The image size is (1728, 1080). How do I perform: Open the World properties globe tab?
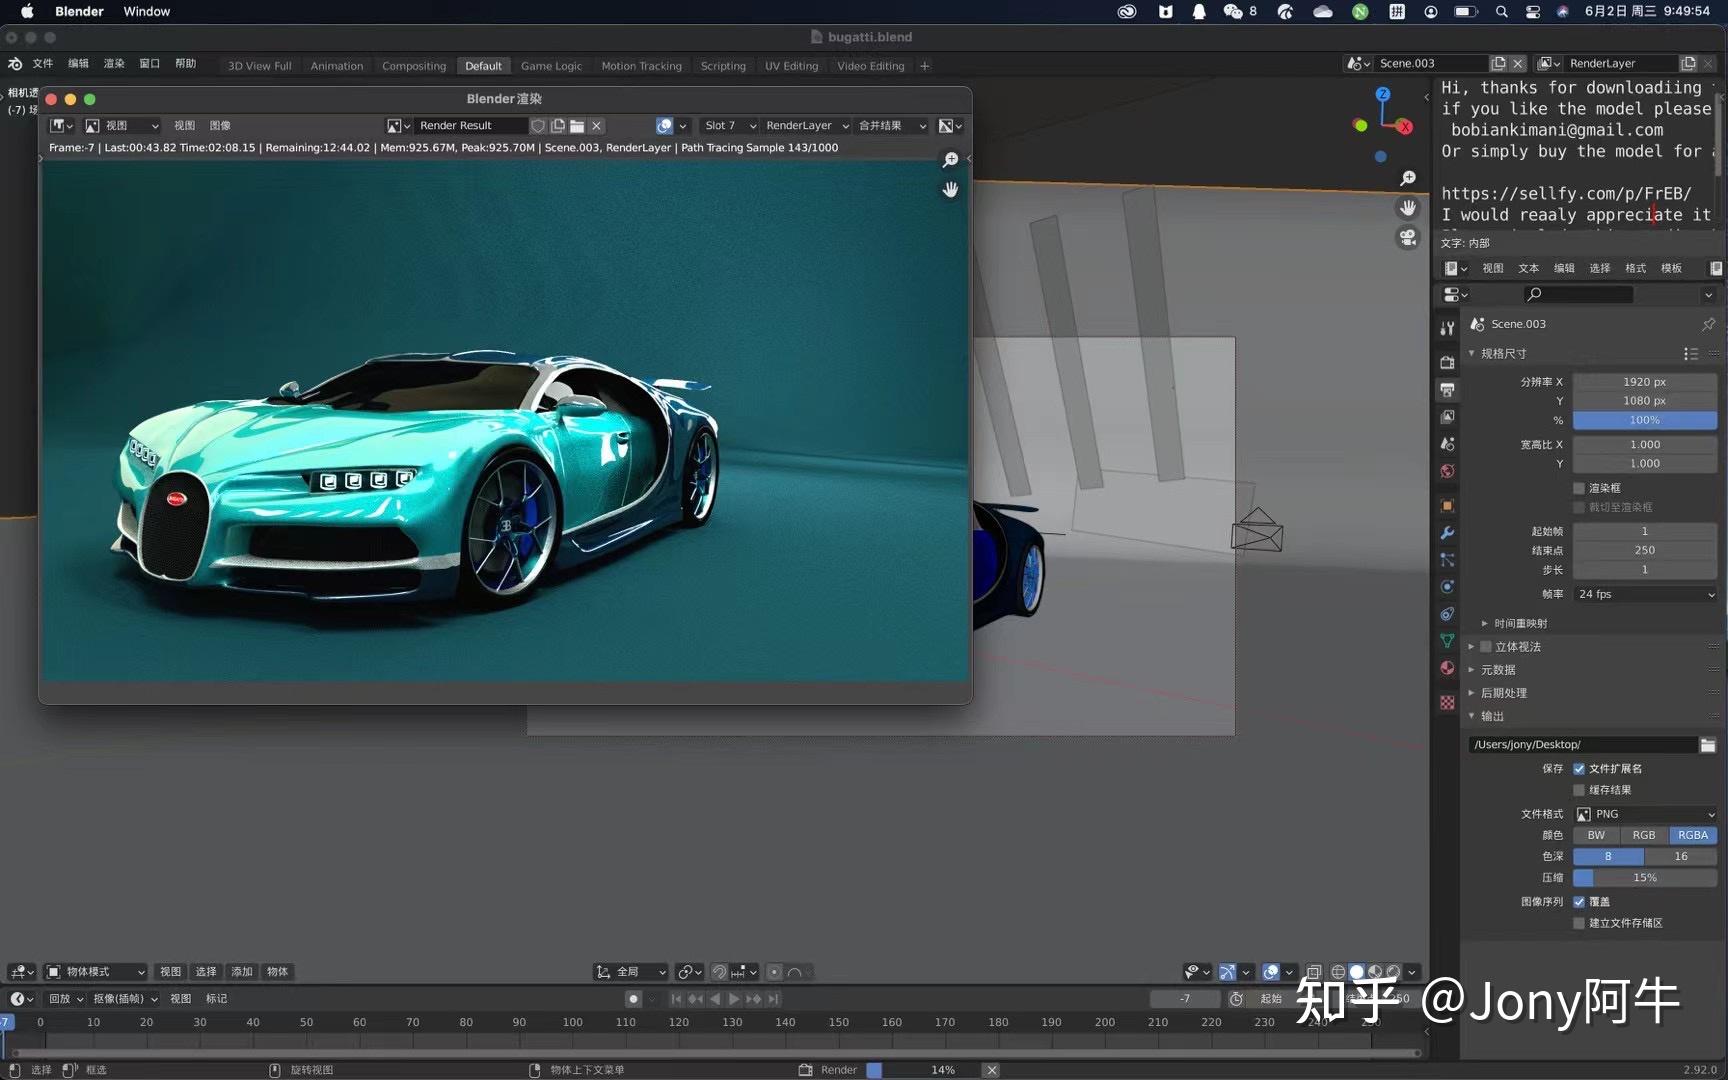(1447, 470)
